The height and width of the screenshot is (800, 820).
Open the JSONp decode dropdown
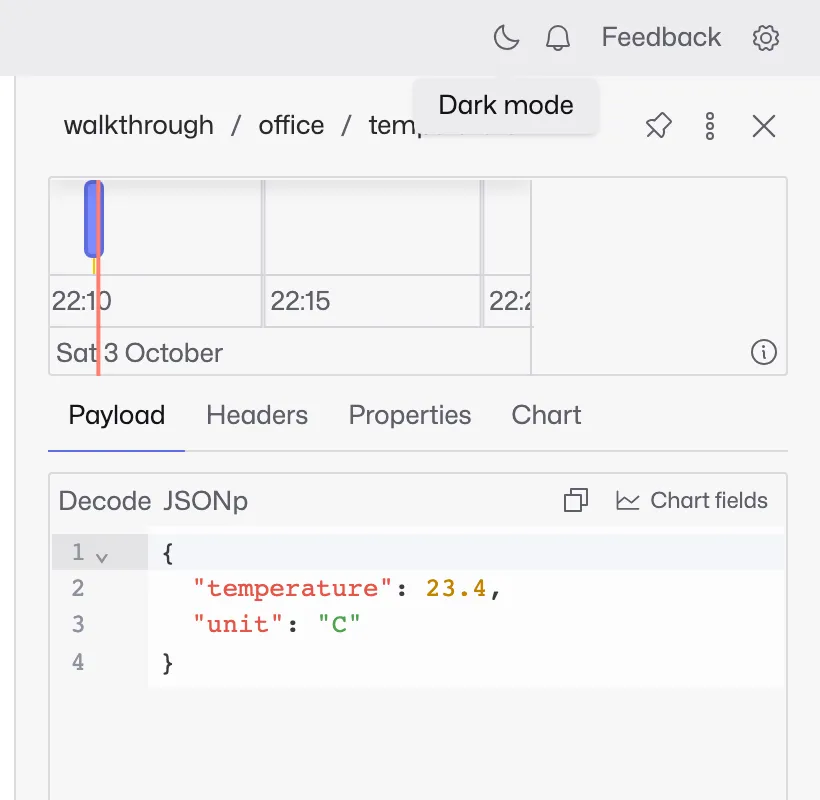205,501
